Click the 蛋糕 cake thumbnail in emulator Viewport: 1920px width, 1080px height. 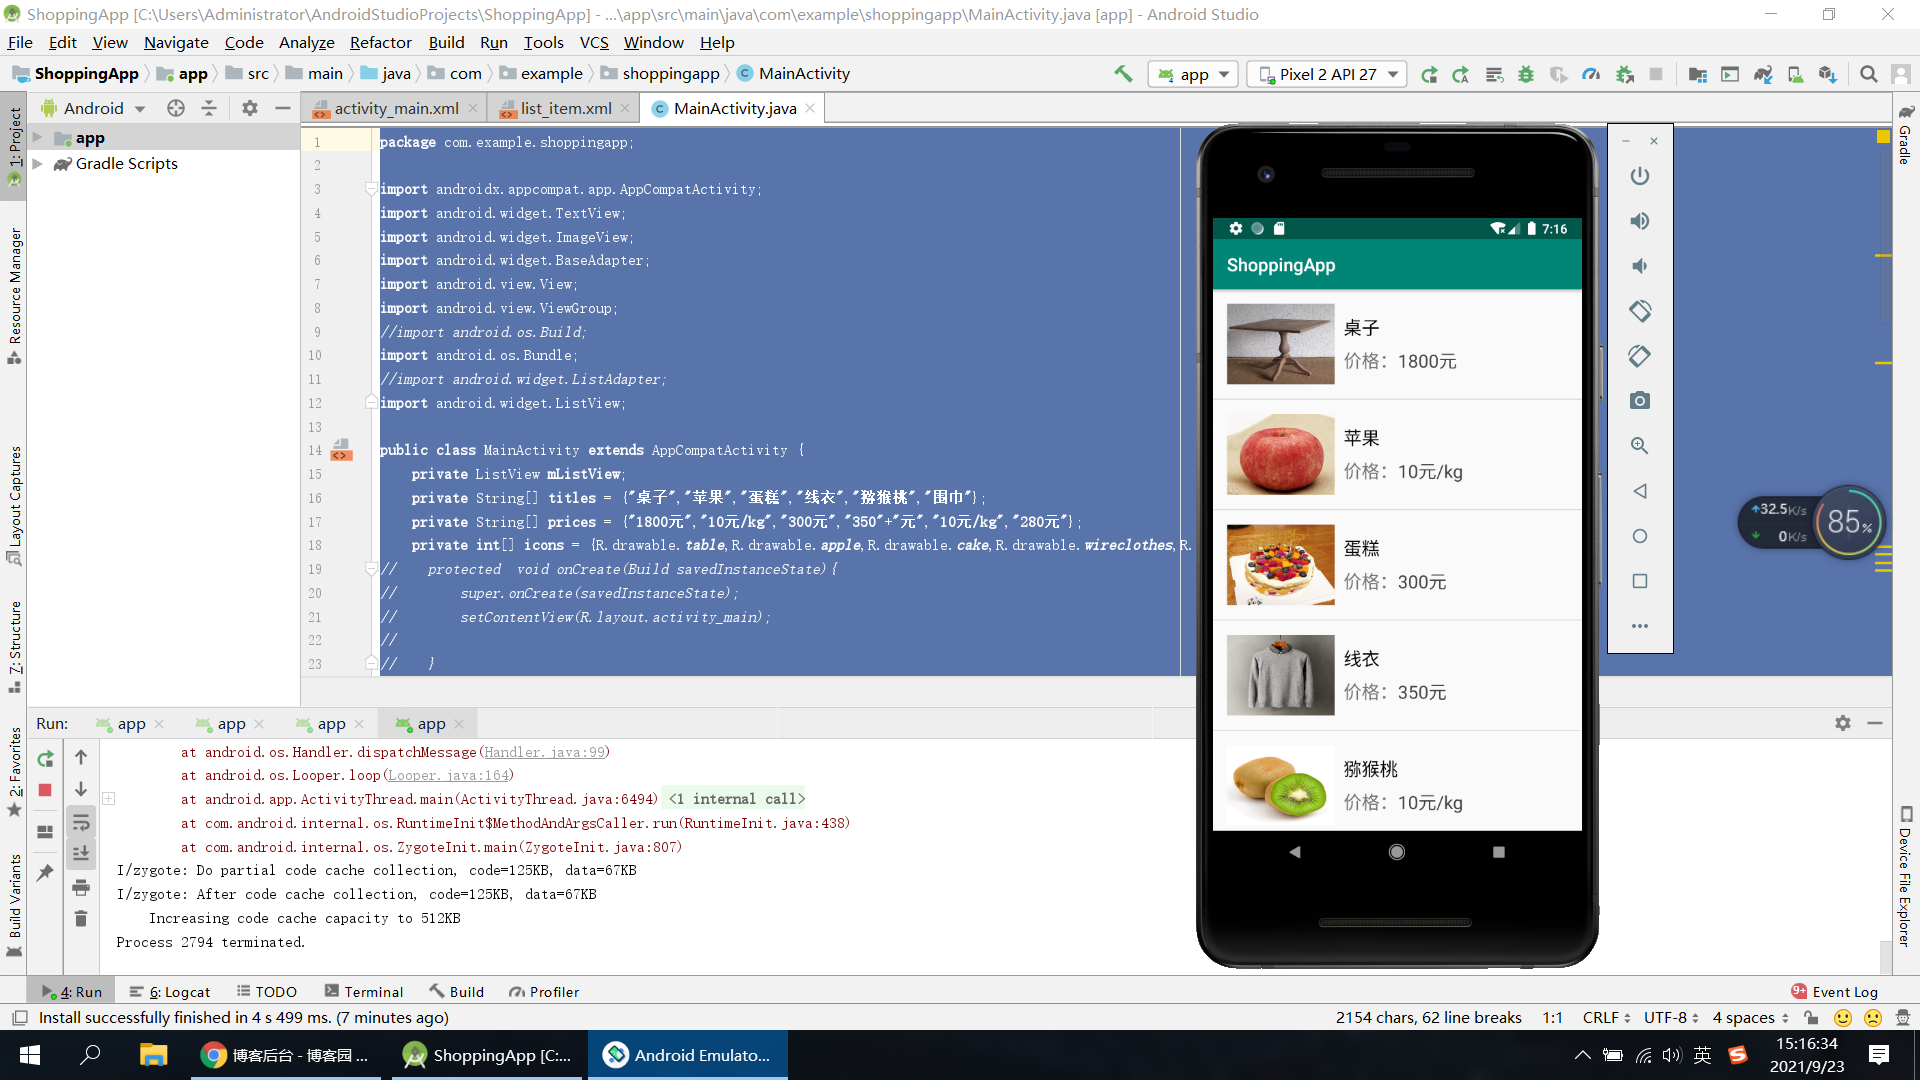[x=1280, y=565]
